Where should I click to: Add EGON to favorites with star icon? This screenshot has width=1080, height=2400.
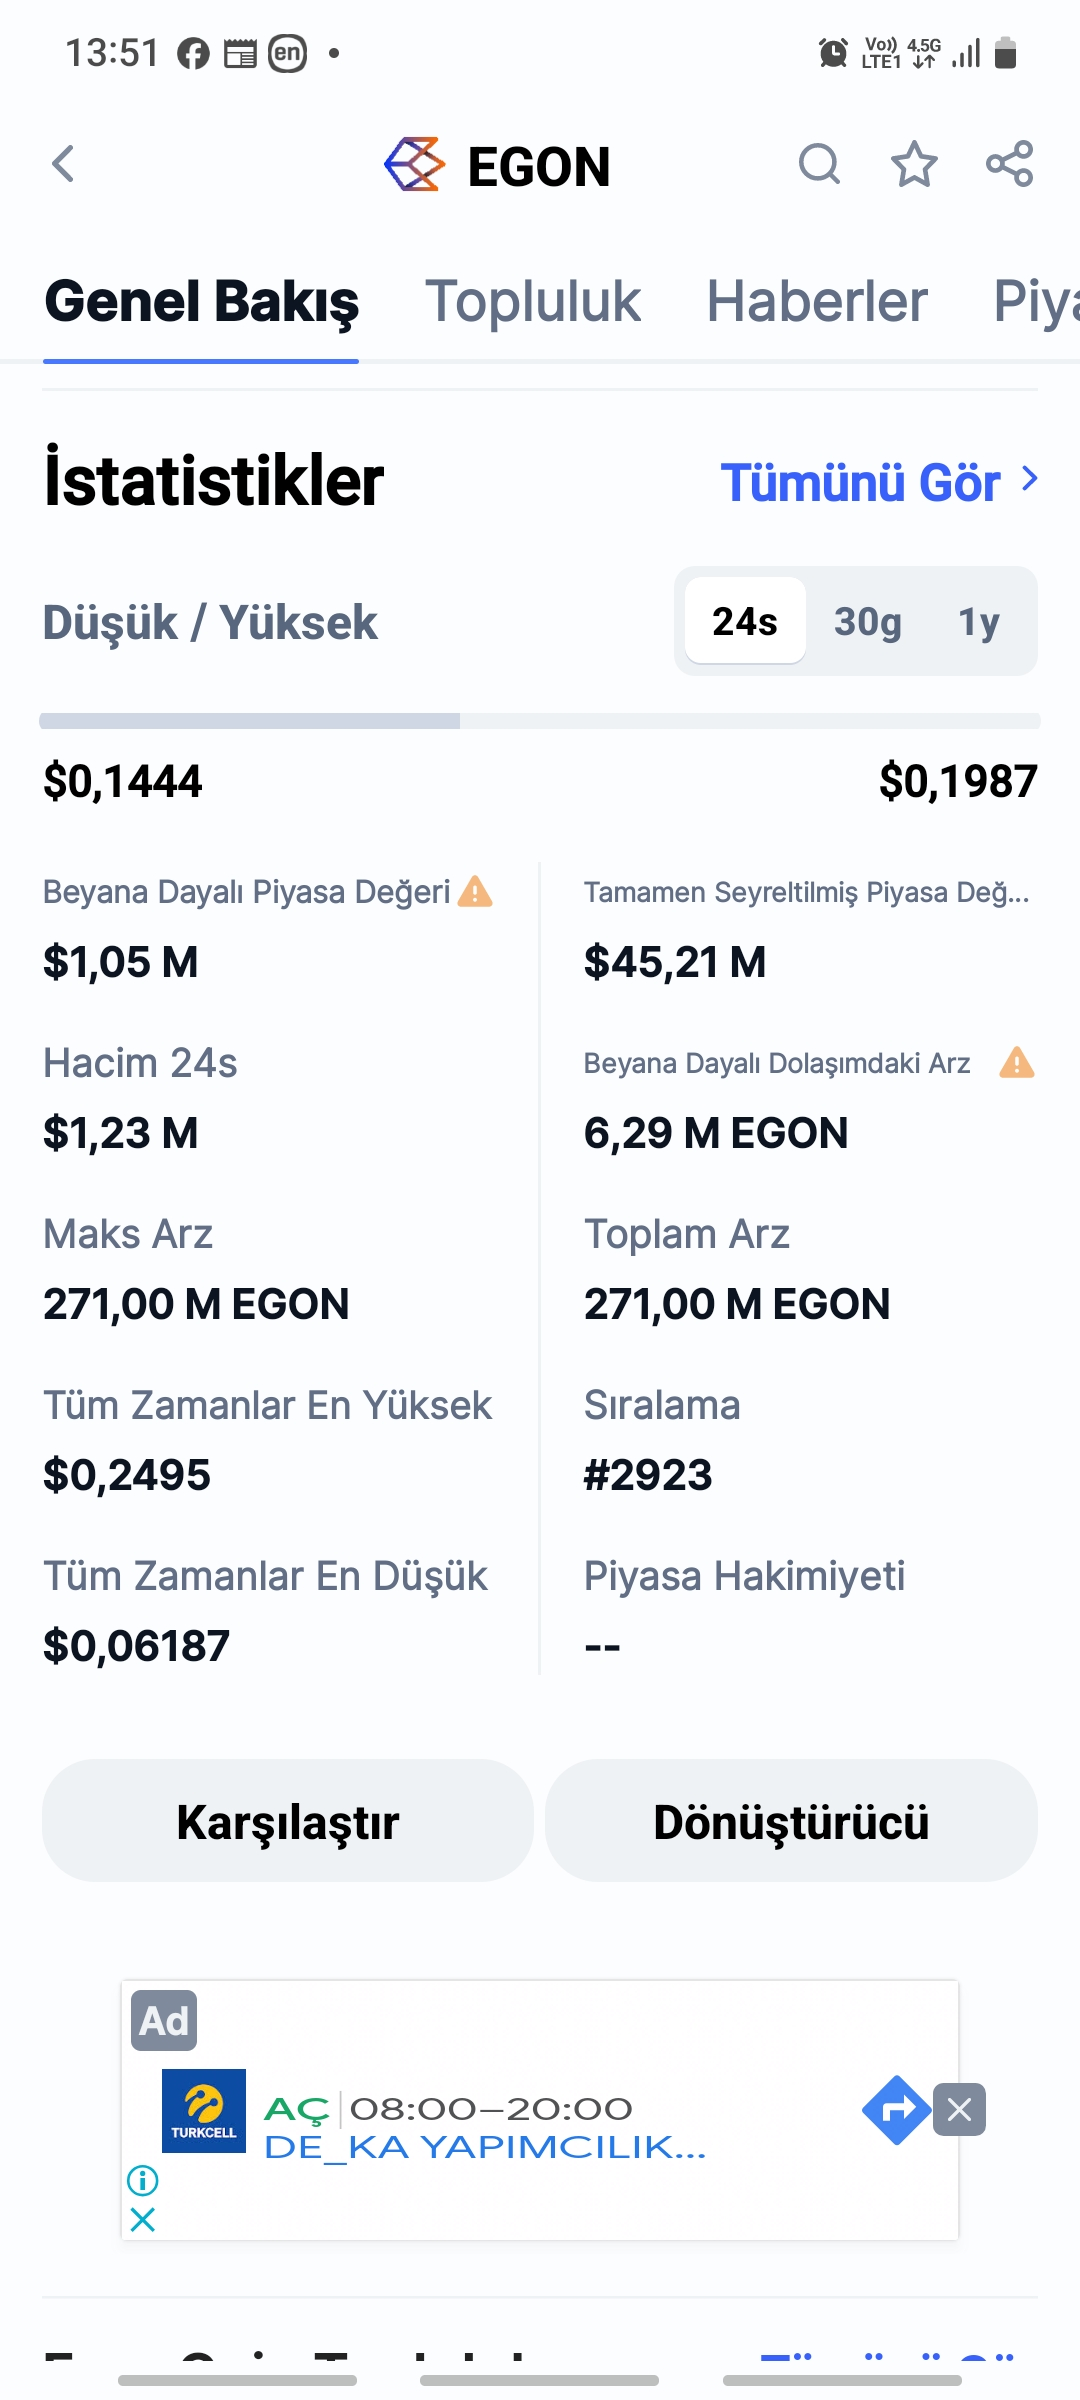pyautogui.click(x=914, y=164)
